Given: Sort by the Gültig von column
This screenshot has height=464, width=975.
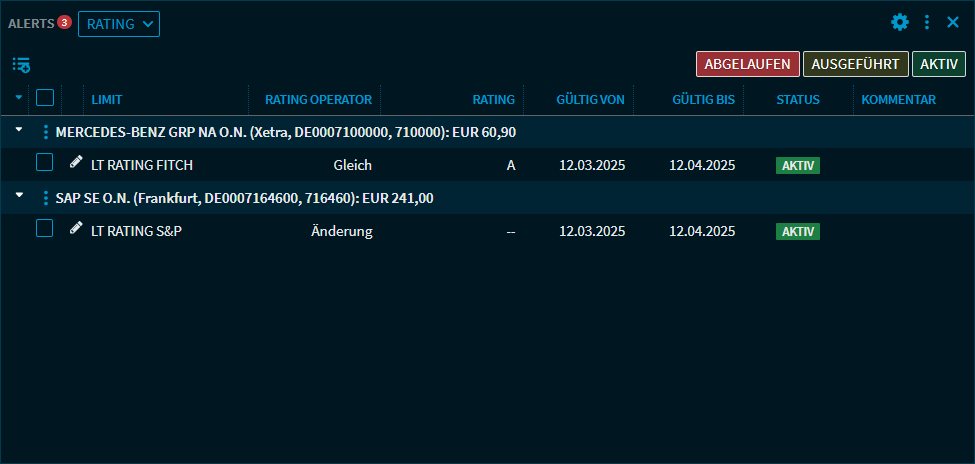Looking at the screenshot, I should [590, 100].
